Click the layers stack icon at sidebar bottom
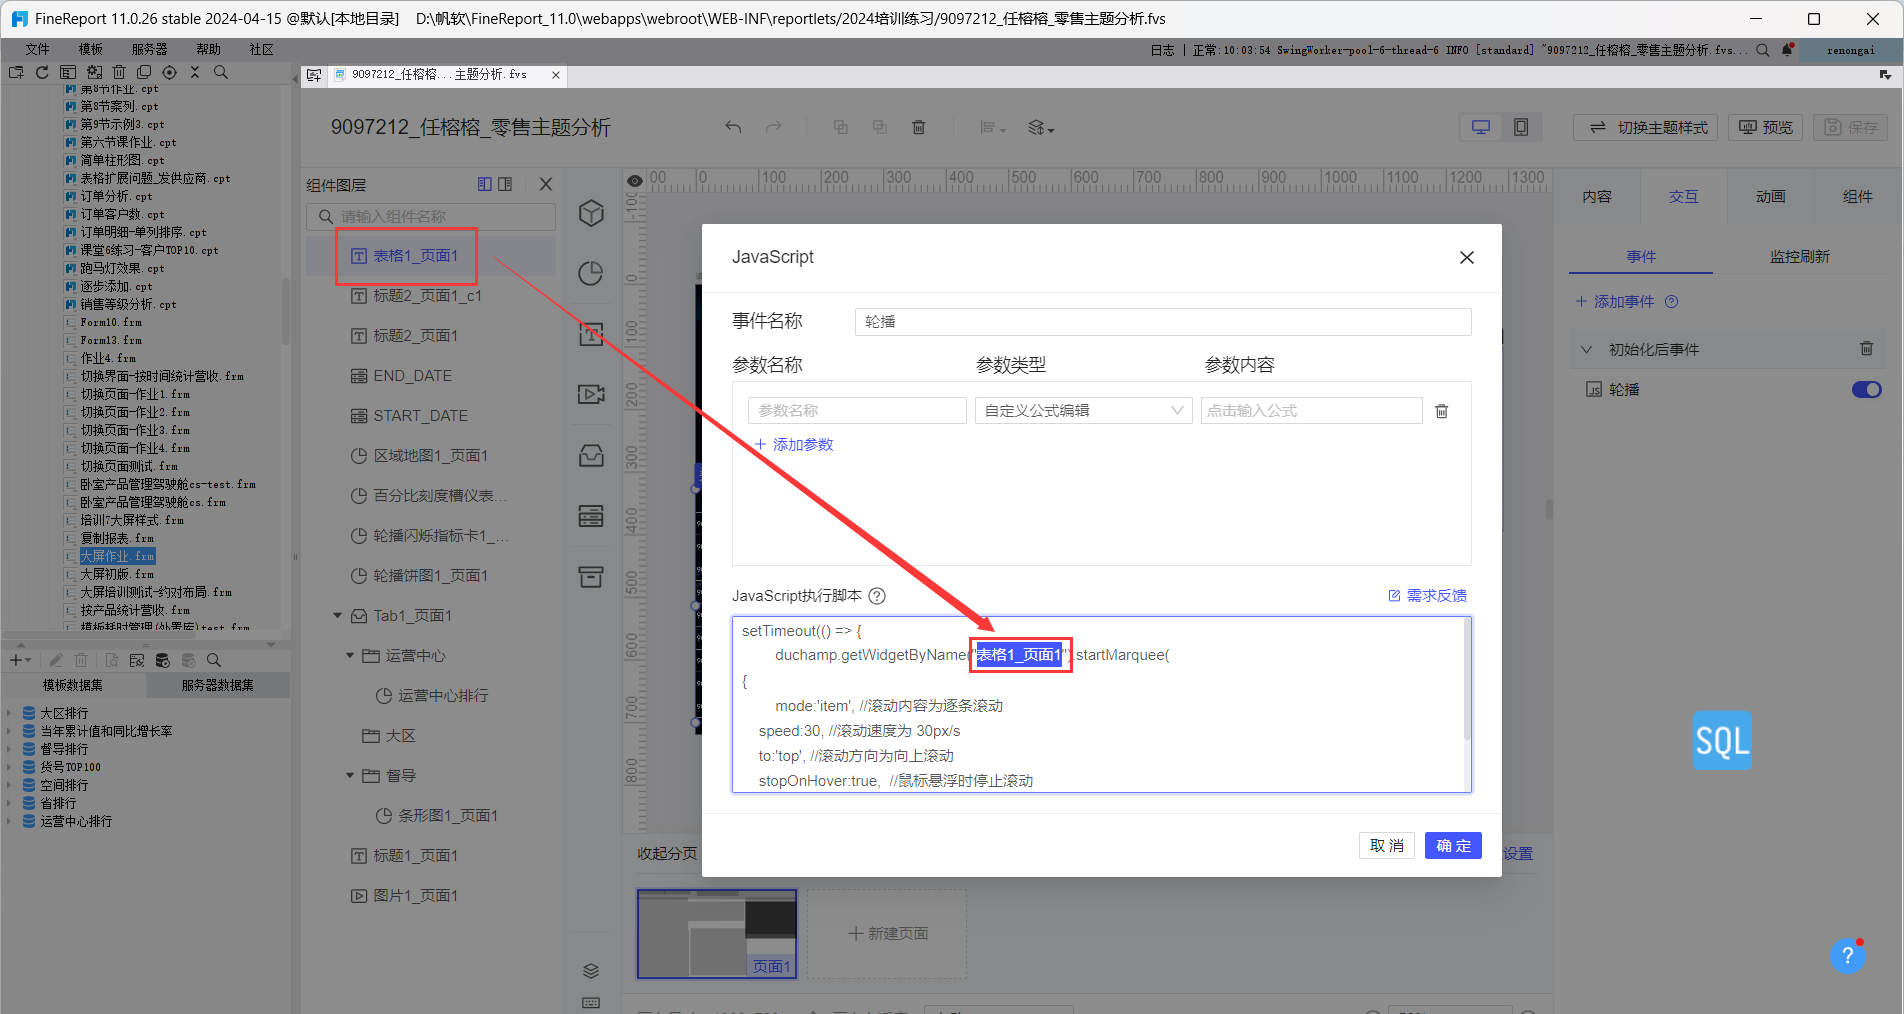The height and width of the screenshot is (1014, 1904). click(x=591, y=971)
